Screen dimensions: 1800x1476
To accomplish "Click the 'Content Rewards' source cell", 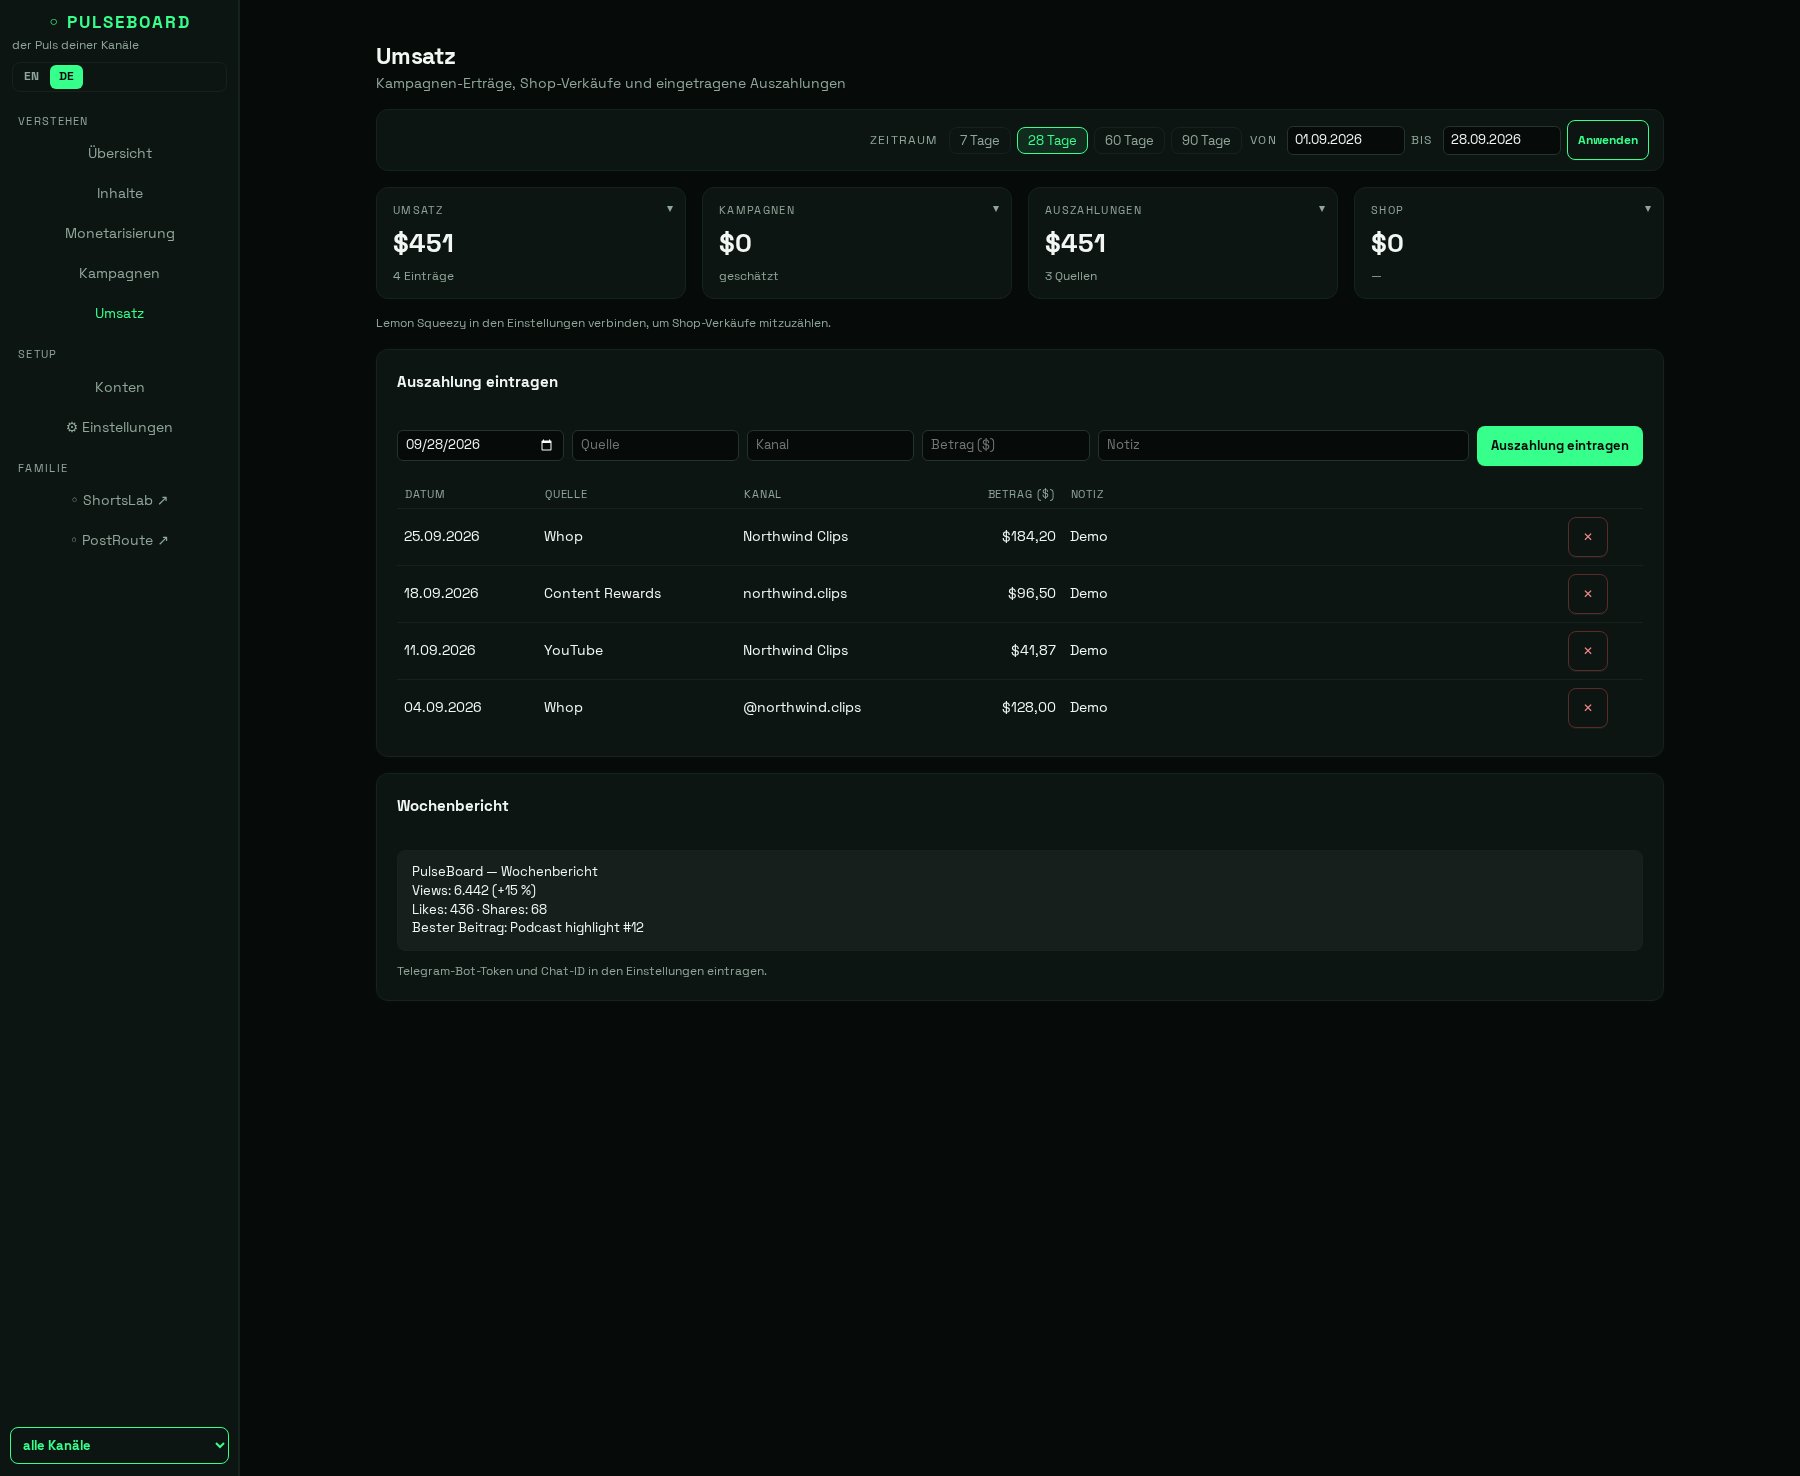I will coord(602,594).
